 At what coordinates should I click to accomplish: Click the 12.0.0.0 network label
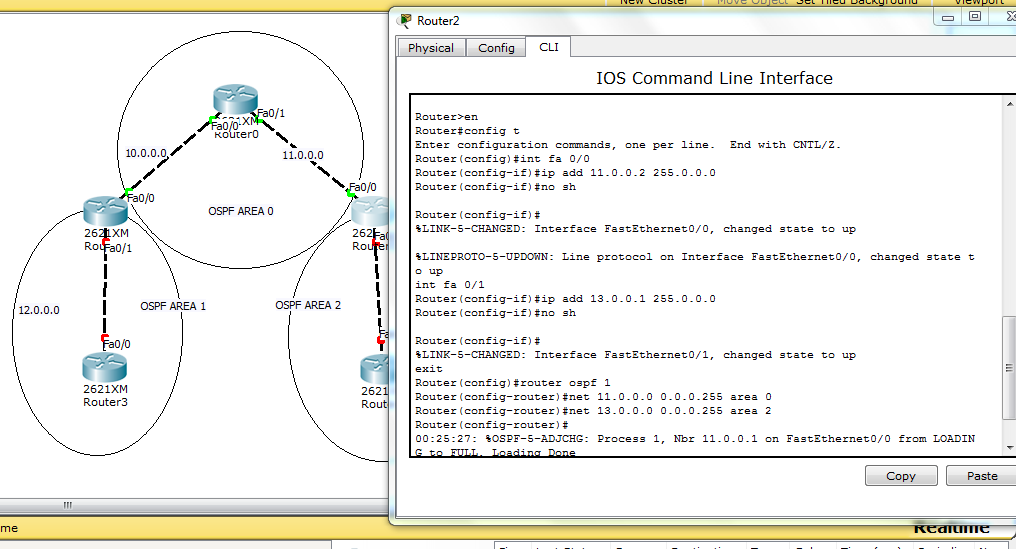[39, 310]
